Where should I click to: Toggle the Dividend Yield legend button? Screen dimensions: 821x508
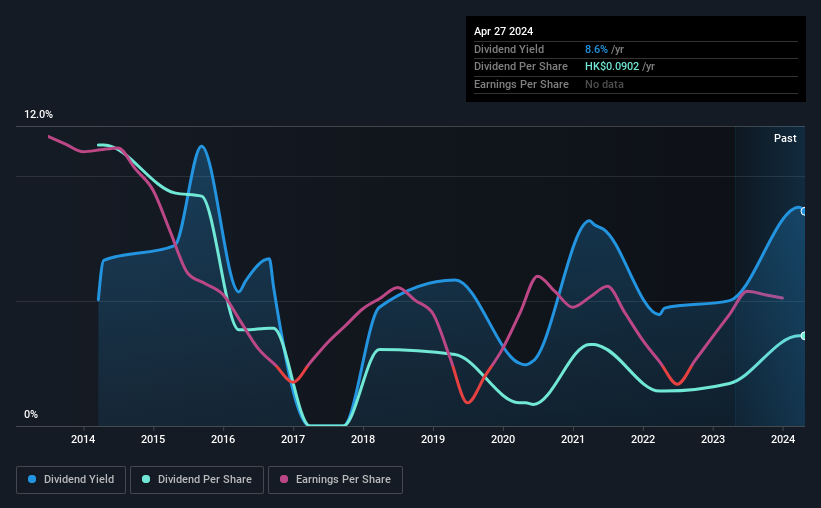[71, 480]
